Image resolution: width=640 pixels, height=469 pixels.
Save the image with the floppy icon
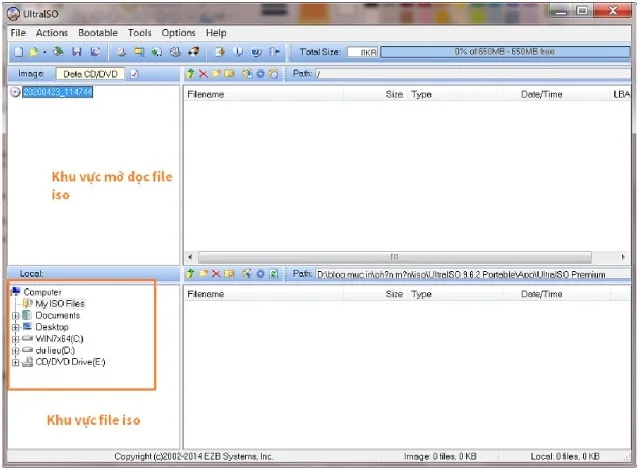point(77,52)
